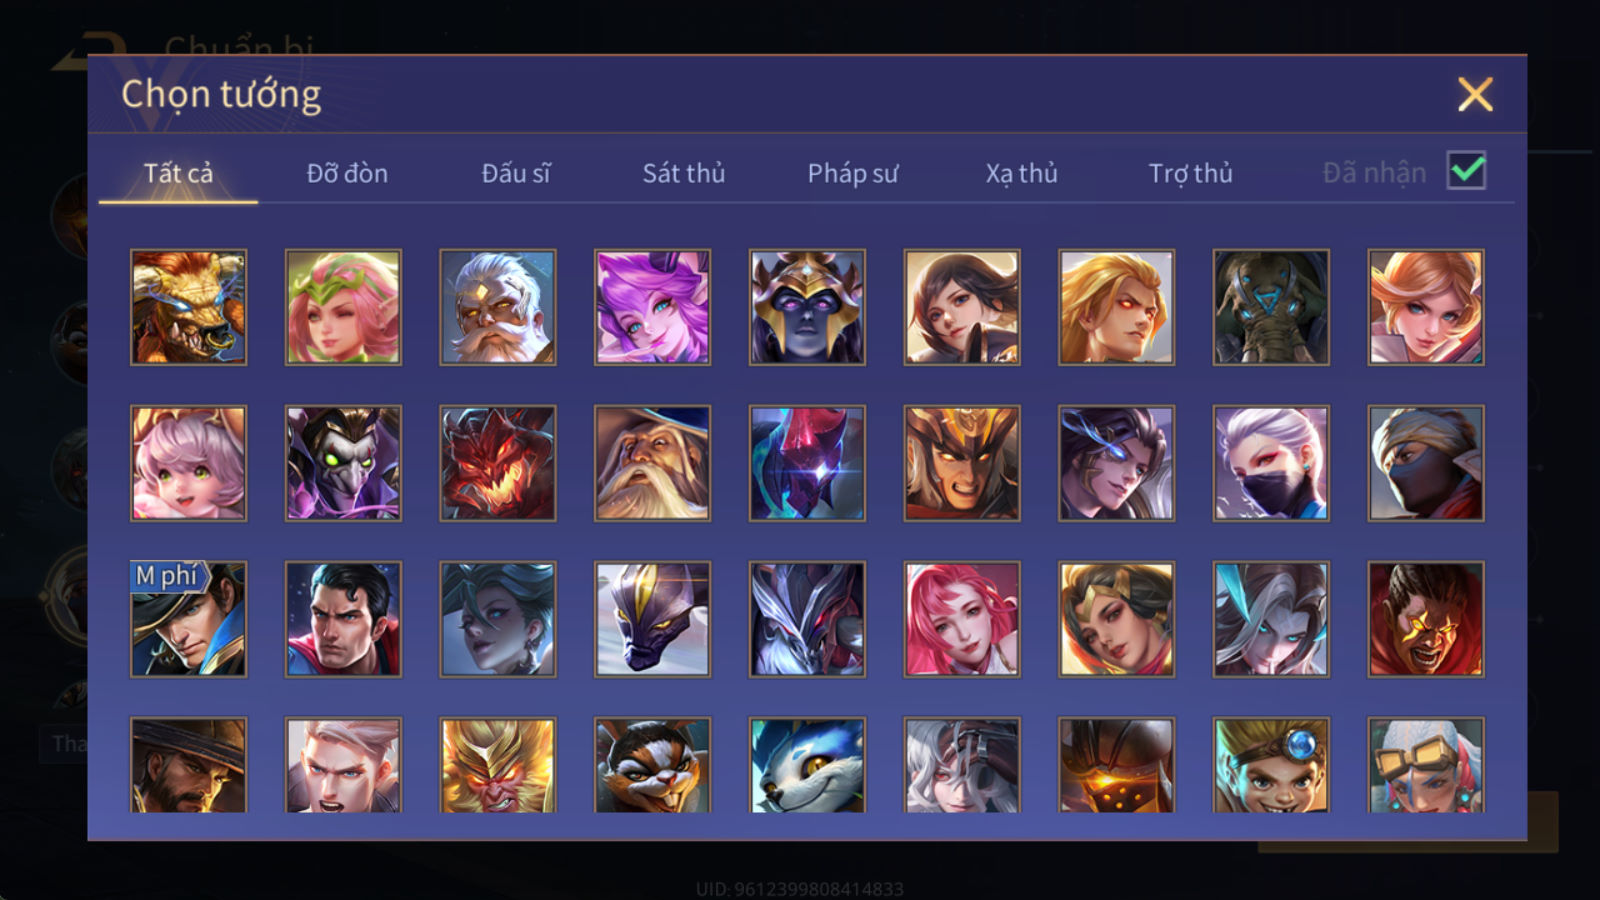
Task: Select the masked white-haired ninja girl
Action: pyautogui.click(x=1271, y=463)
